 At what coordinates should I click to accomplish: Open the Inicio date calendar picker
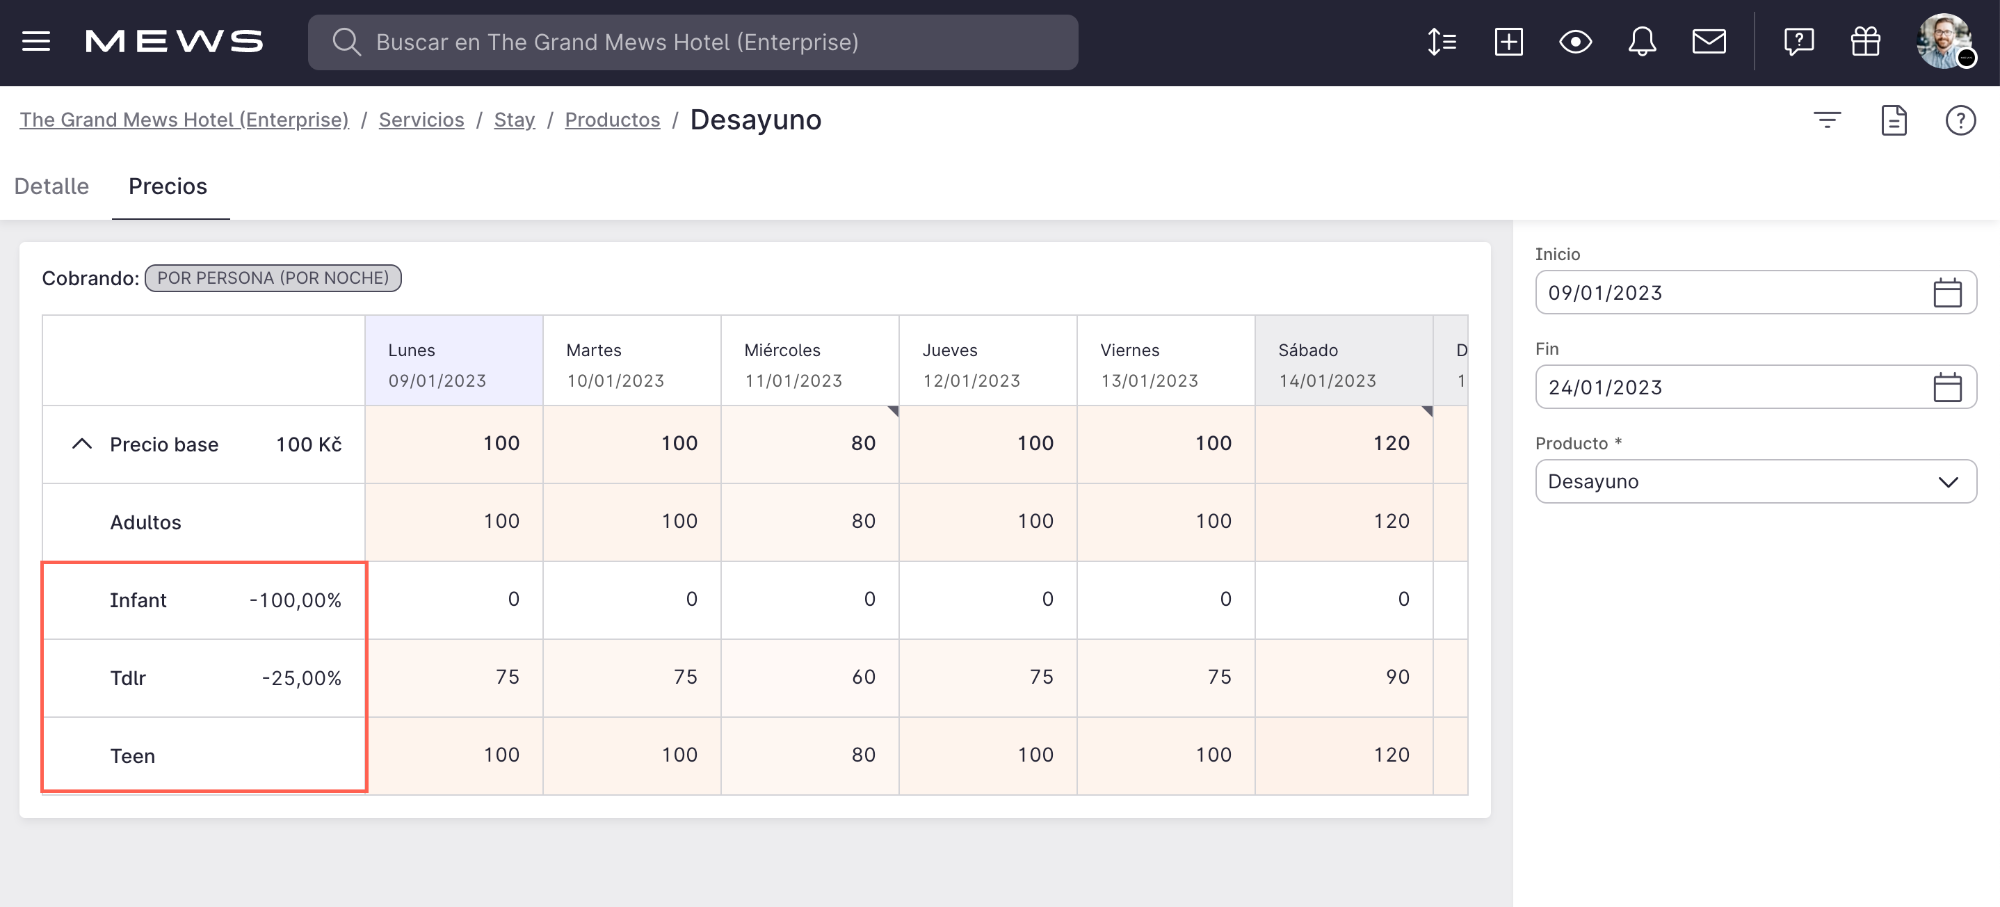click(1947, 293)
